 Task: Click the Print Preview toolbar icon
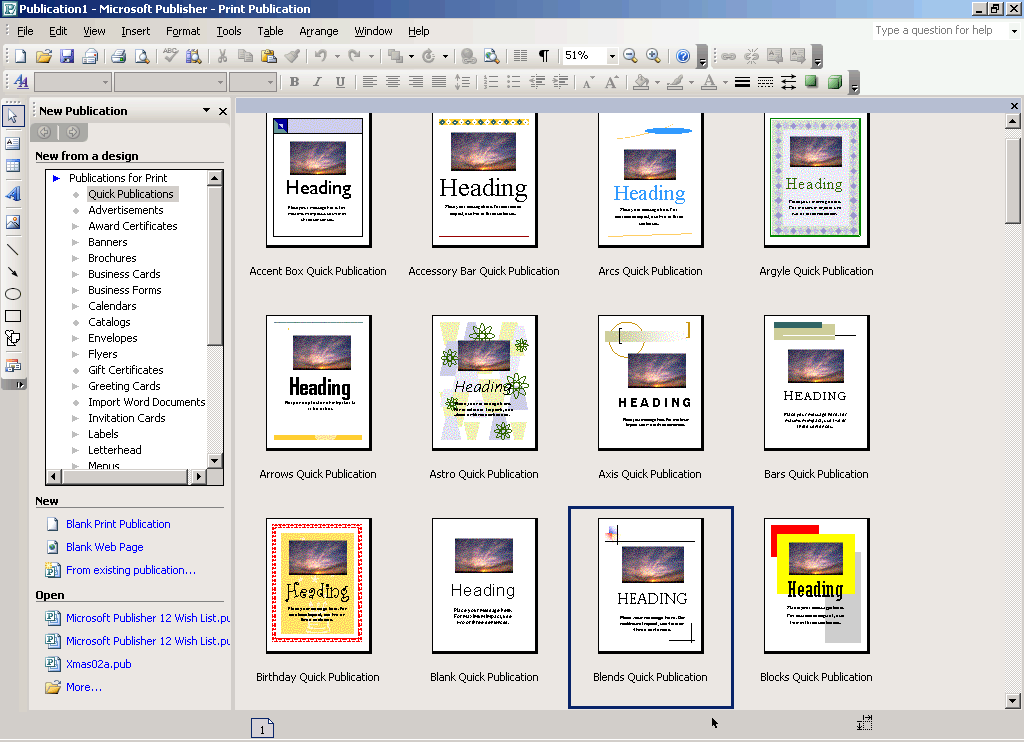point(141,57)
